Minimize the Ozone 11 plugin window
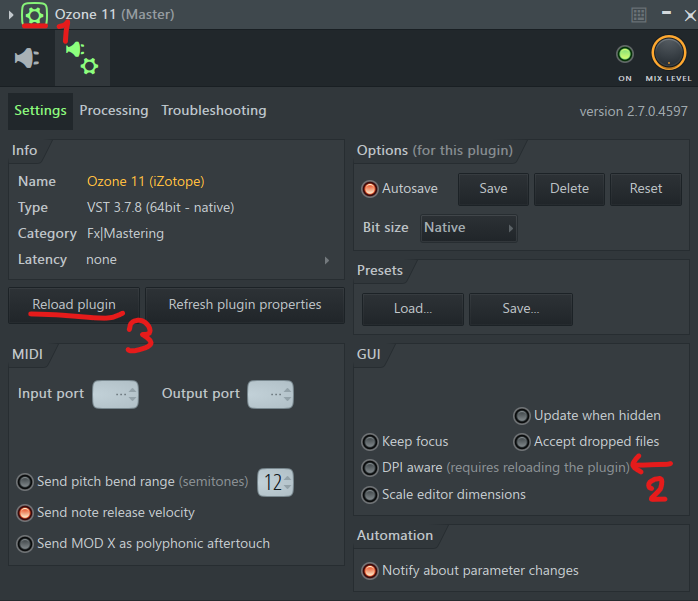The image size is (698, 601). (666, 13)
